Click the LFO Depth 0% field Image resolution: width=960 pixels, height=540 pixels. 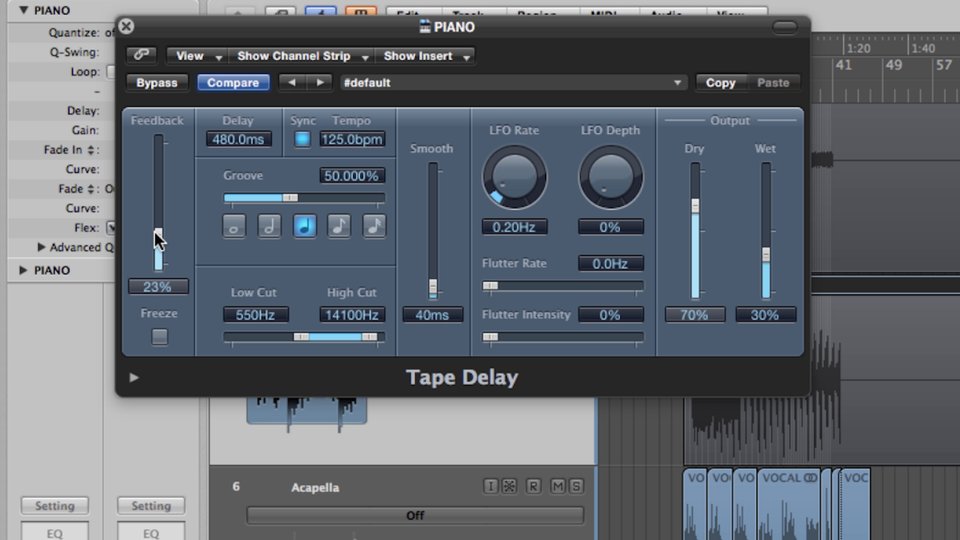(610, 227)
